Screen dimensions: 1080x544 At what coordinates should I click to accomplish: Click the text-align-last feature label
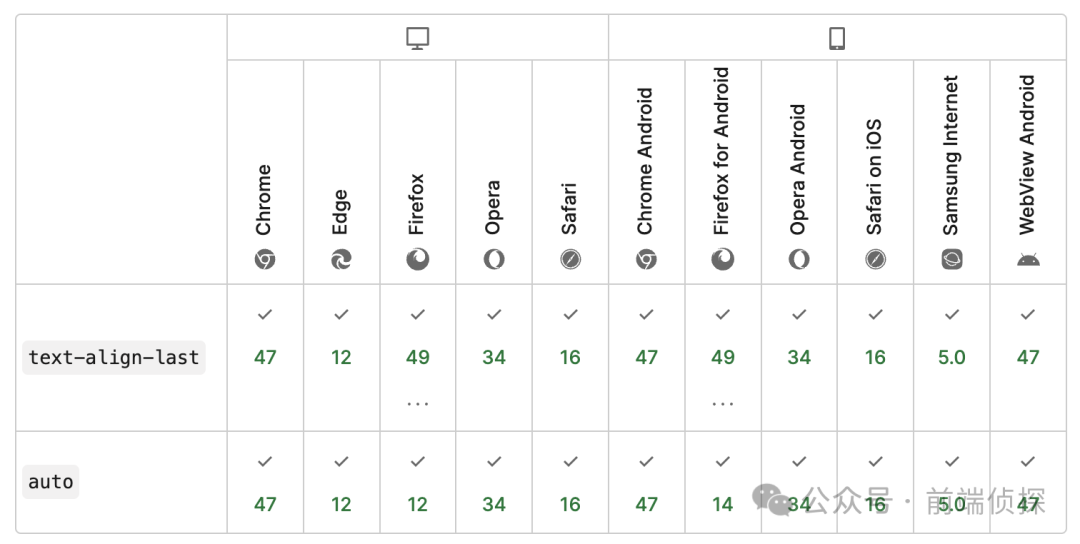point(114,357)
